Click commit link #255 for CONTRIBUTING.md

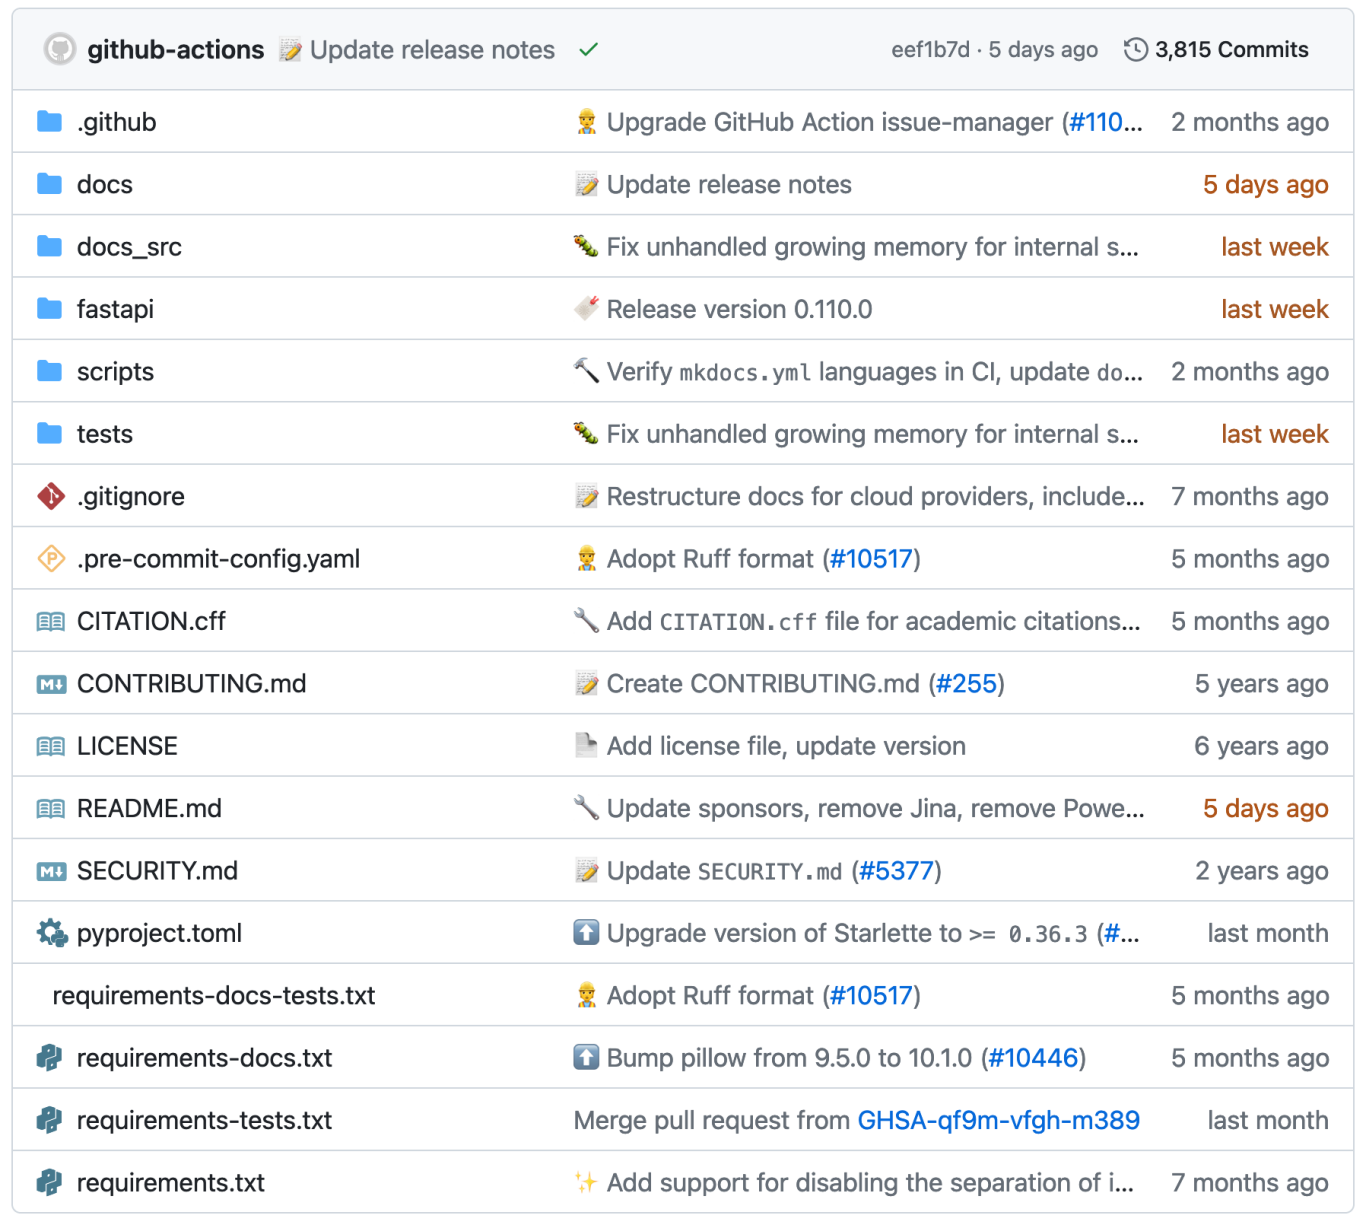[966, 683]
